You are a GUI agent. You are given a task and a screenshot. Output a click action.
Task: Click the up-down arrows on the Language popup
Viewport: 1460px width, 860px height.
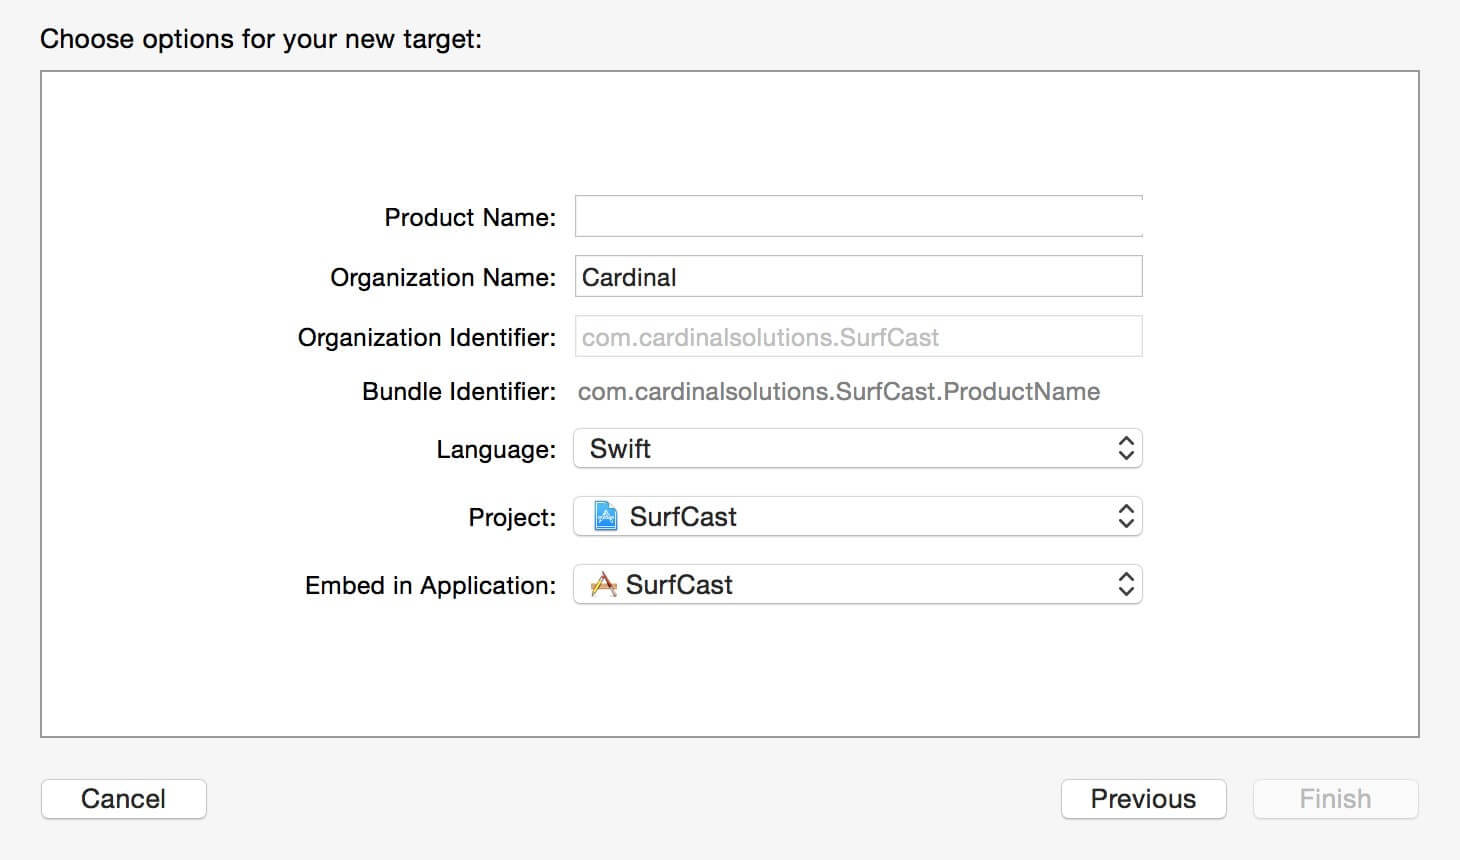coord(1125,448)
